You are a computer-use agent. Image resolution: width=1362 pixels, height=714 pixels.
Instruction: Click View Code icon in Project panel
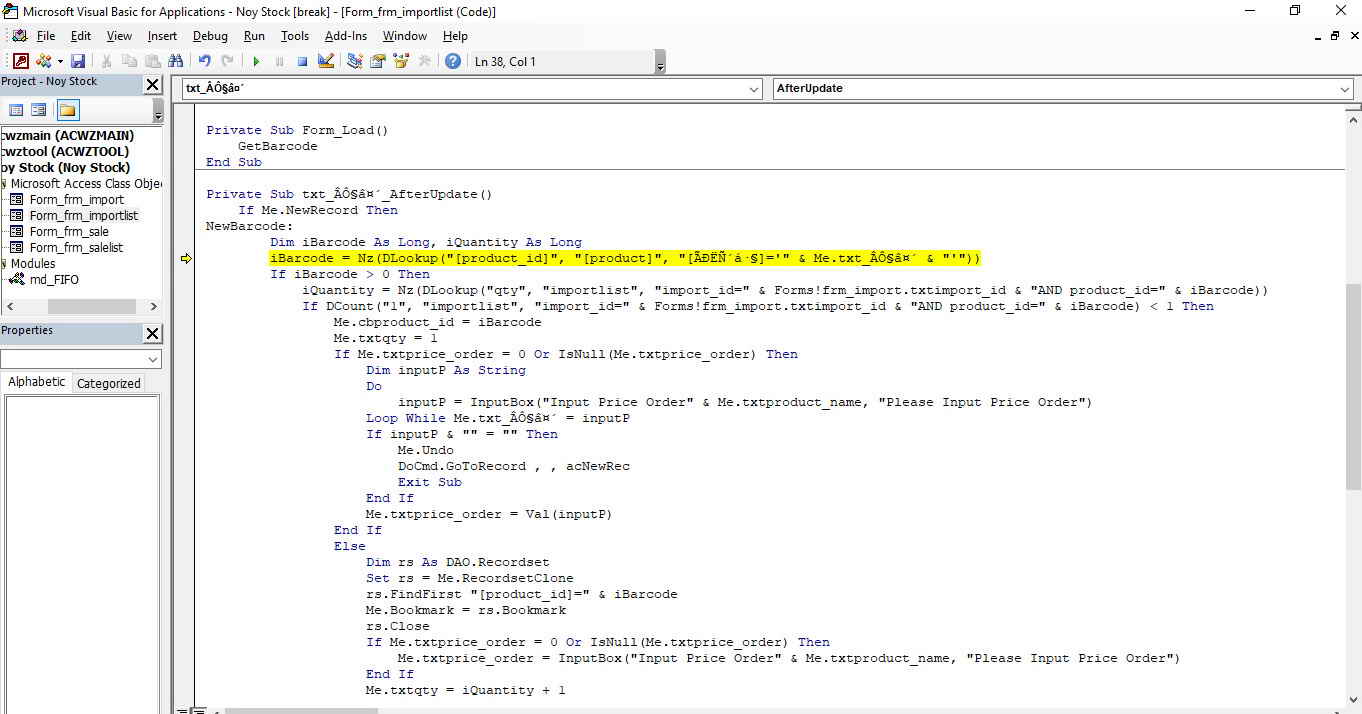point(16,110)
